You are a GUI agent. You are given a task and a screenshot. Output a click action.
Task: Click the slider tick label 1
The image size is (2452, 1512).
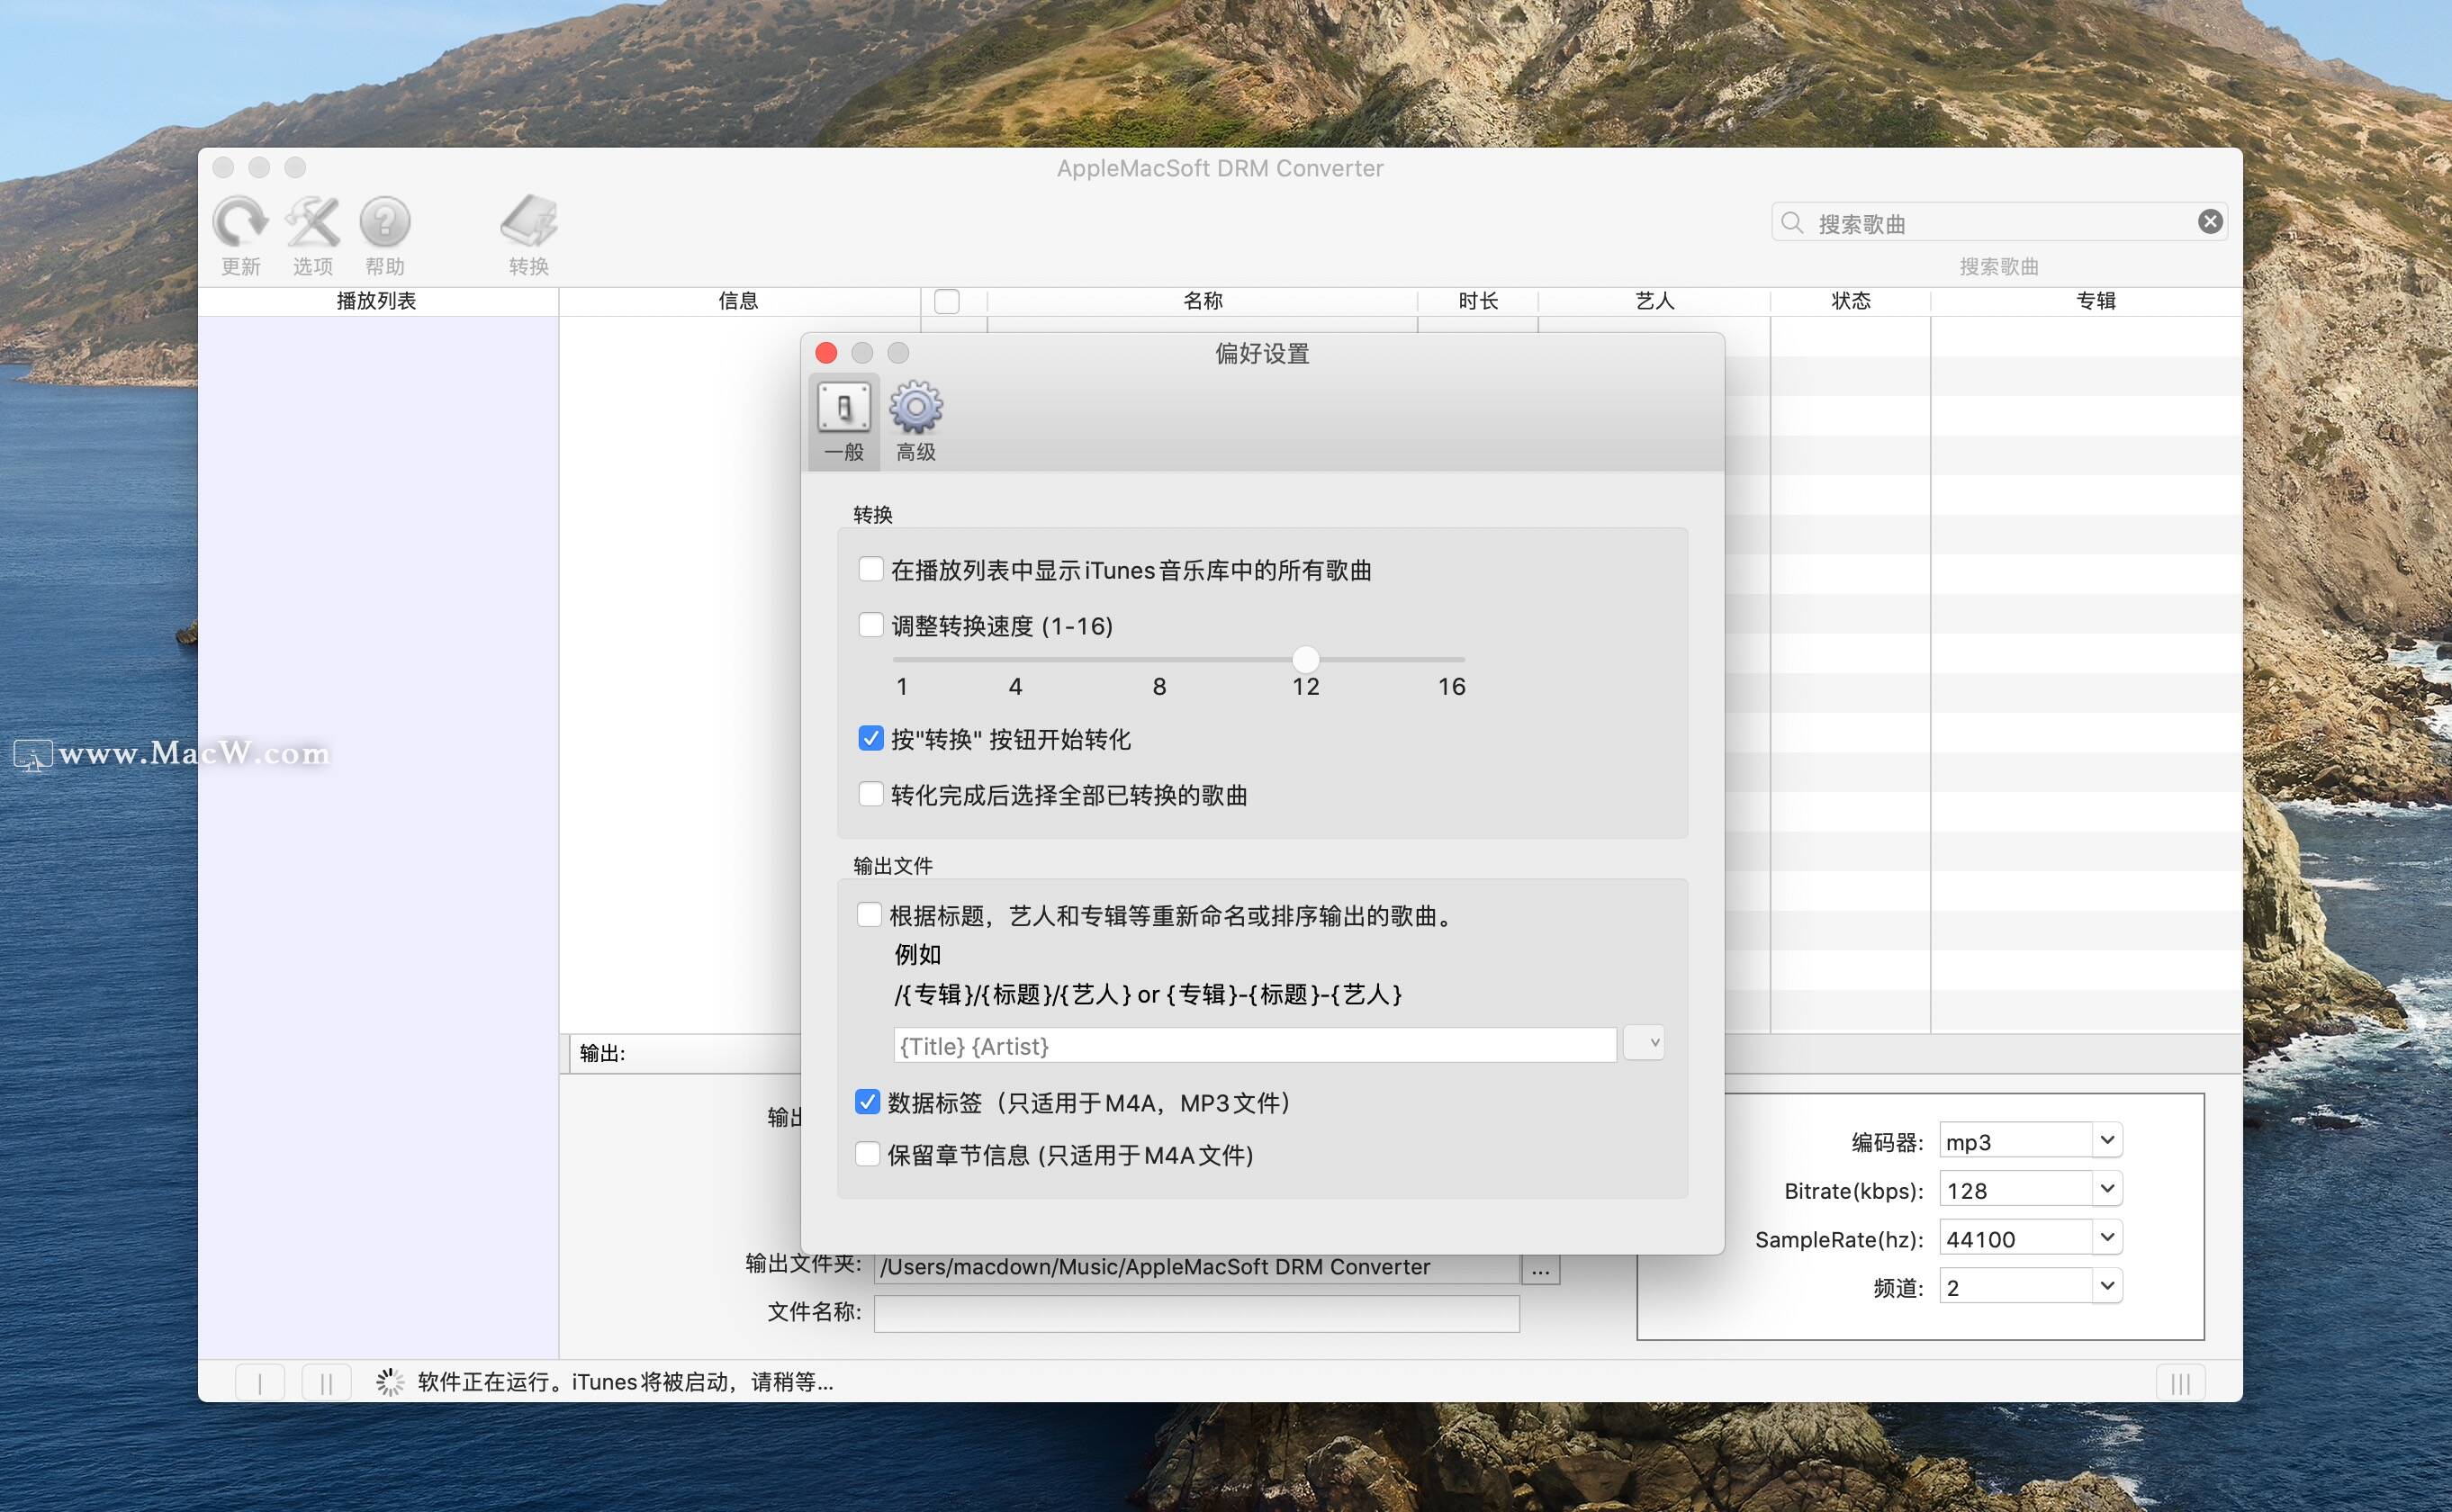click(x=902, y=686)
